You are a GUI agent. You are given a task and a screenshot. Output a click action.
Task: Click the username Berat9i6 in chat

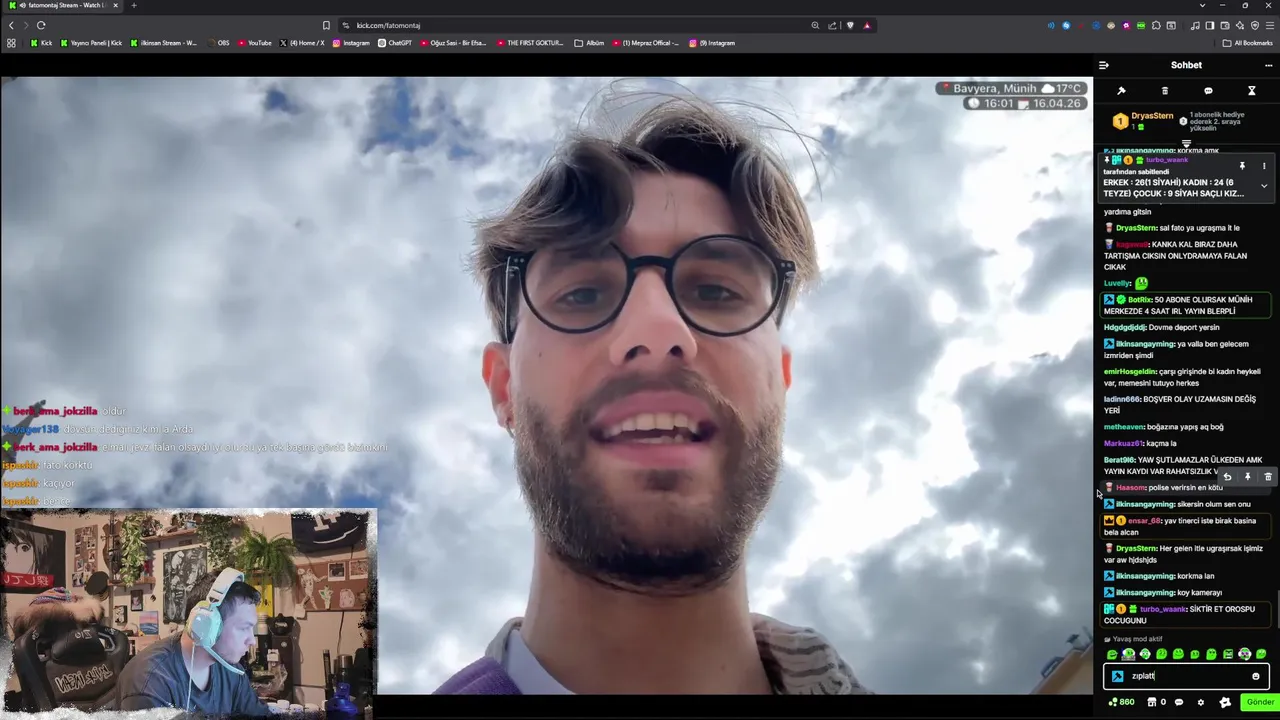pyautogui.click(x=1120, y=460)
